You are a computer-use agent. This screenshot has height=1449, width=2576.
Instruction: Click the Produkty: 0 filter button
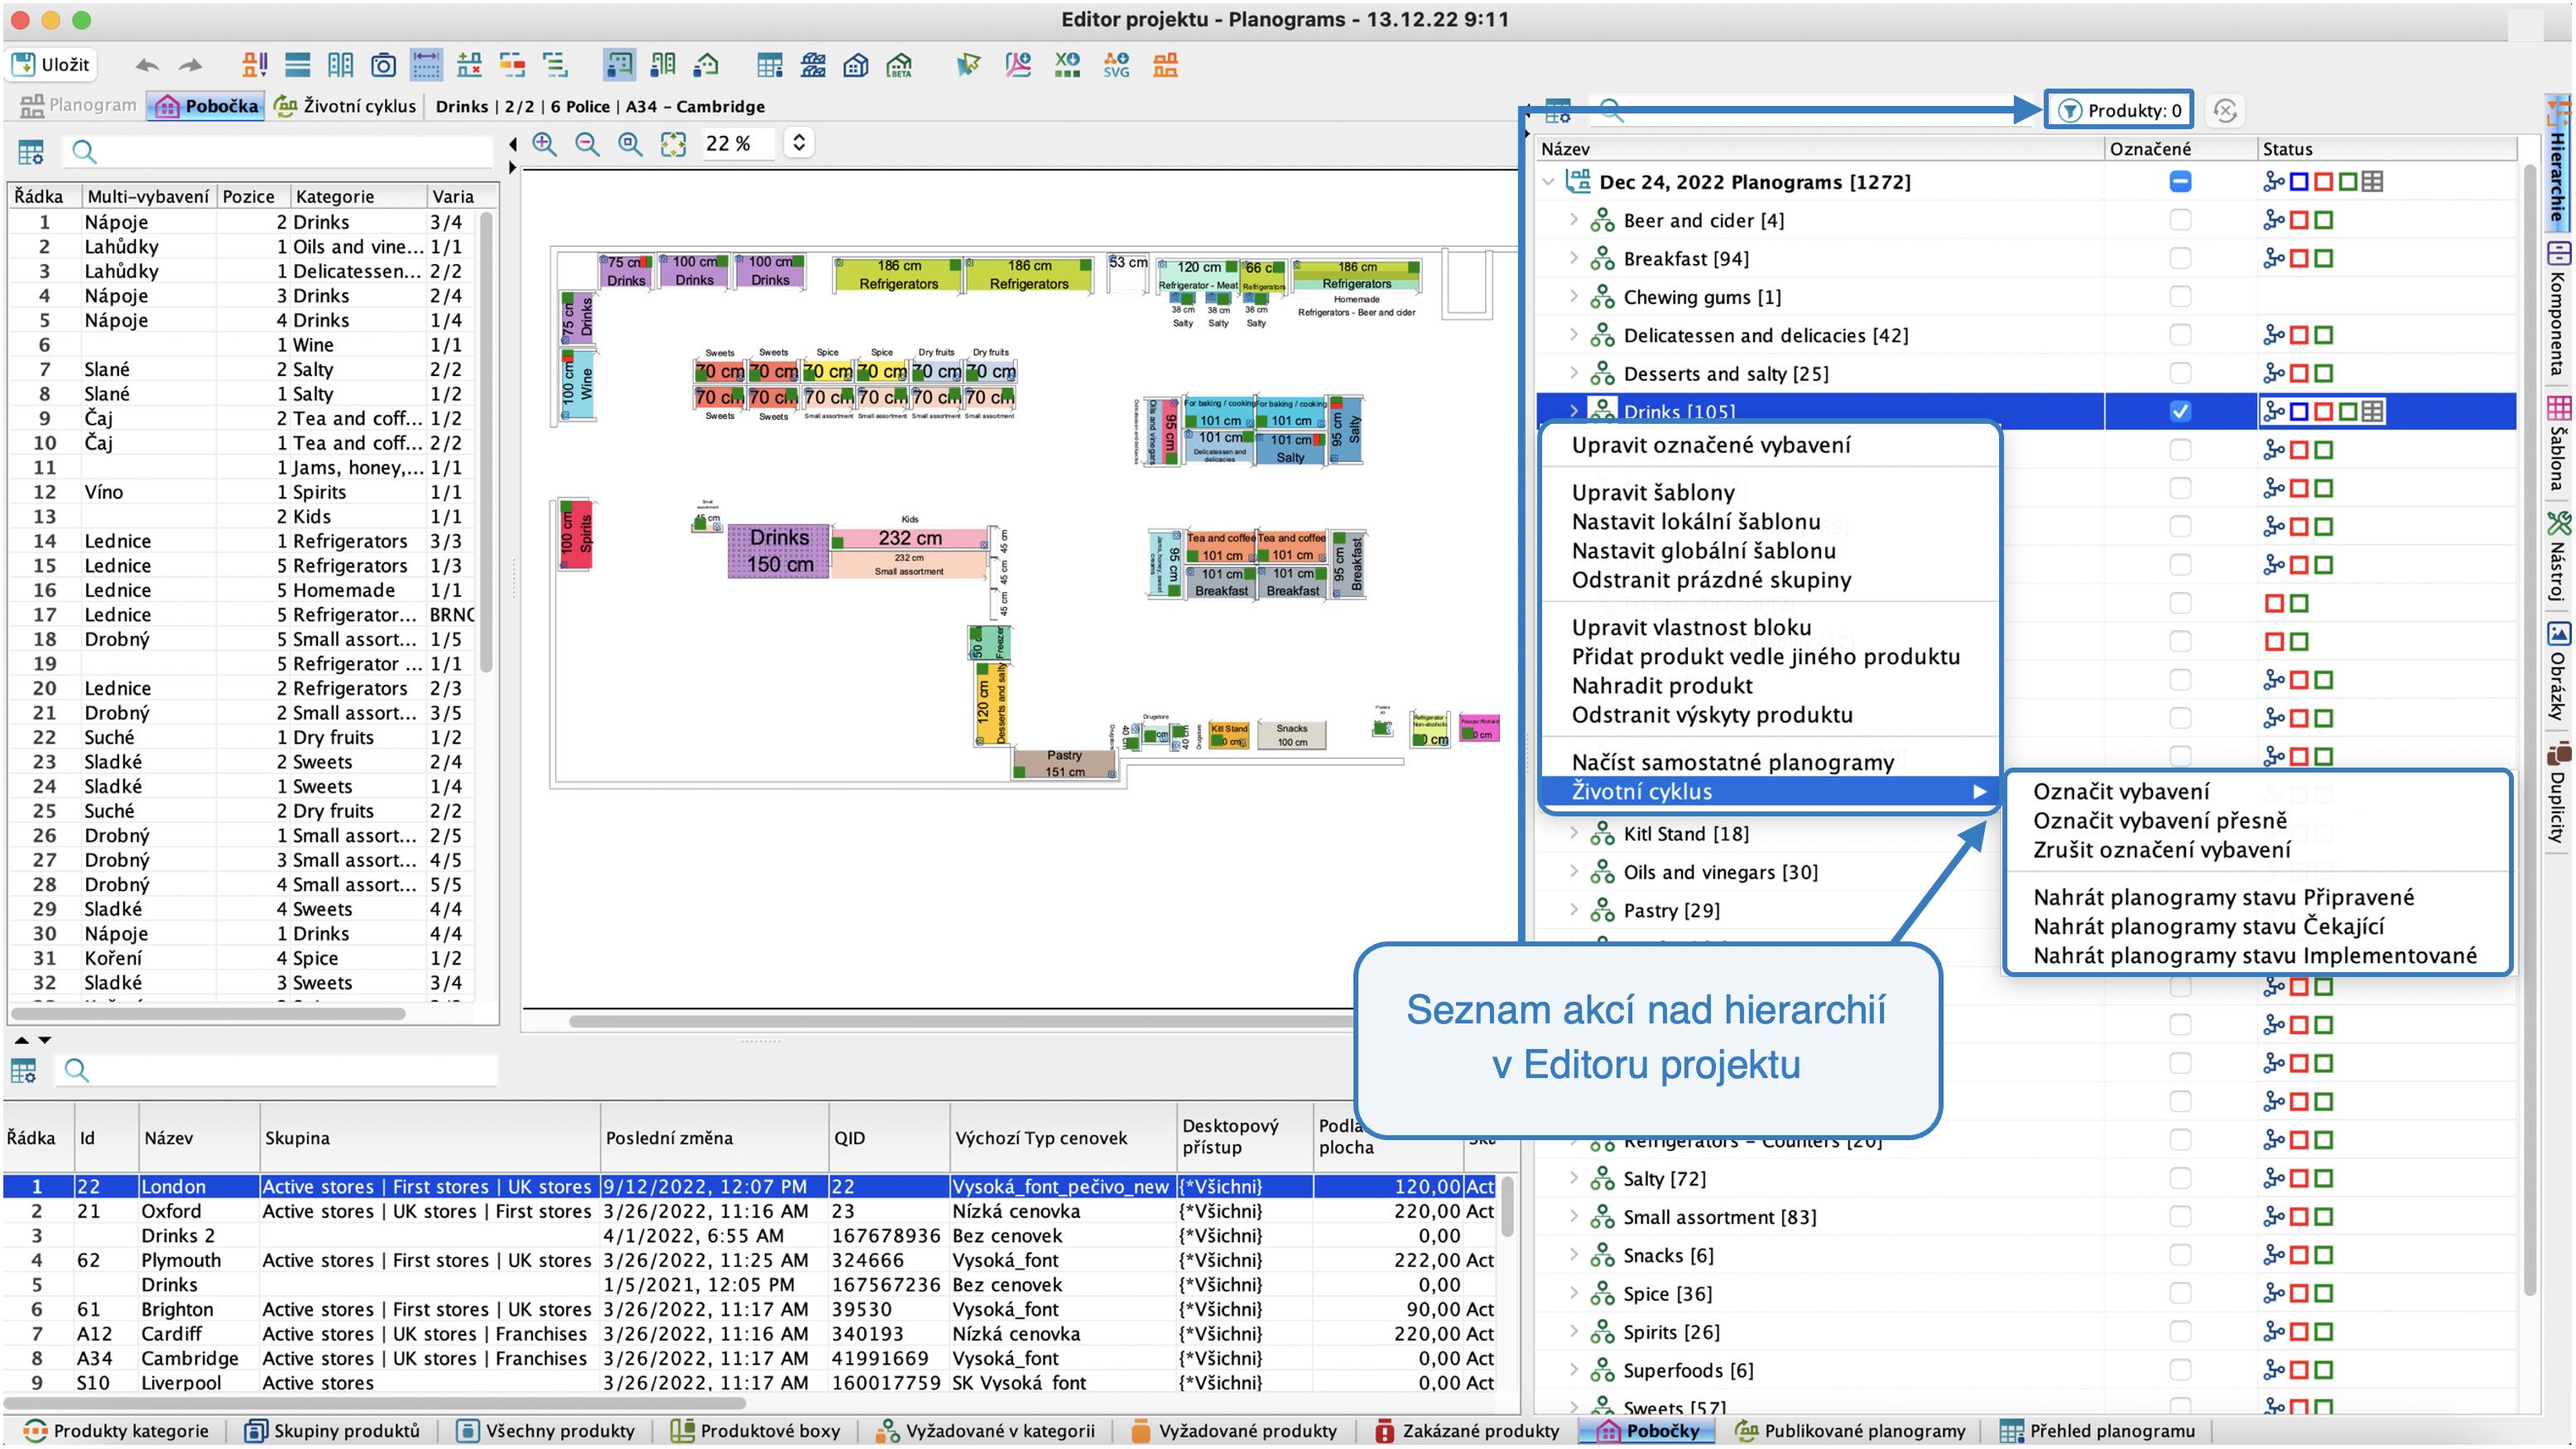click(2120, 110)
